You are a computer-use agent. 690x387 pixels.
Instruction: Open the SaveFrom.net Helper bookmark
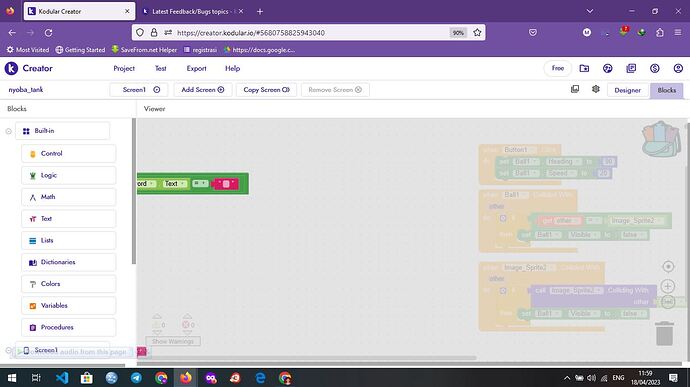tap(144, 50)
